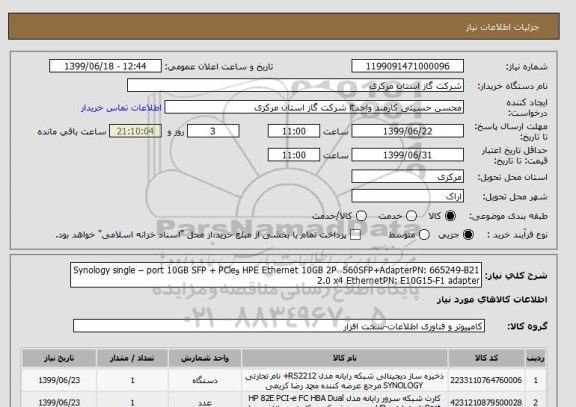Click the remaining days field showing 3
The width and height of the screenshot is (576, 407).
213,131
